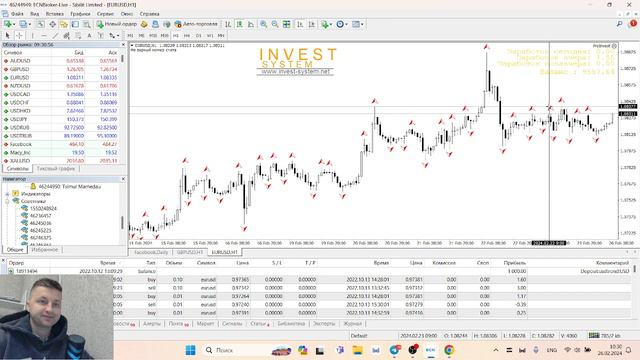Screen dimensions: 640x360
Task: Switch timeframe to MN
Action: pos(221,36)
